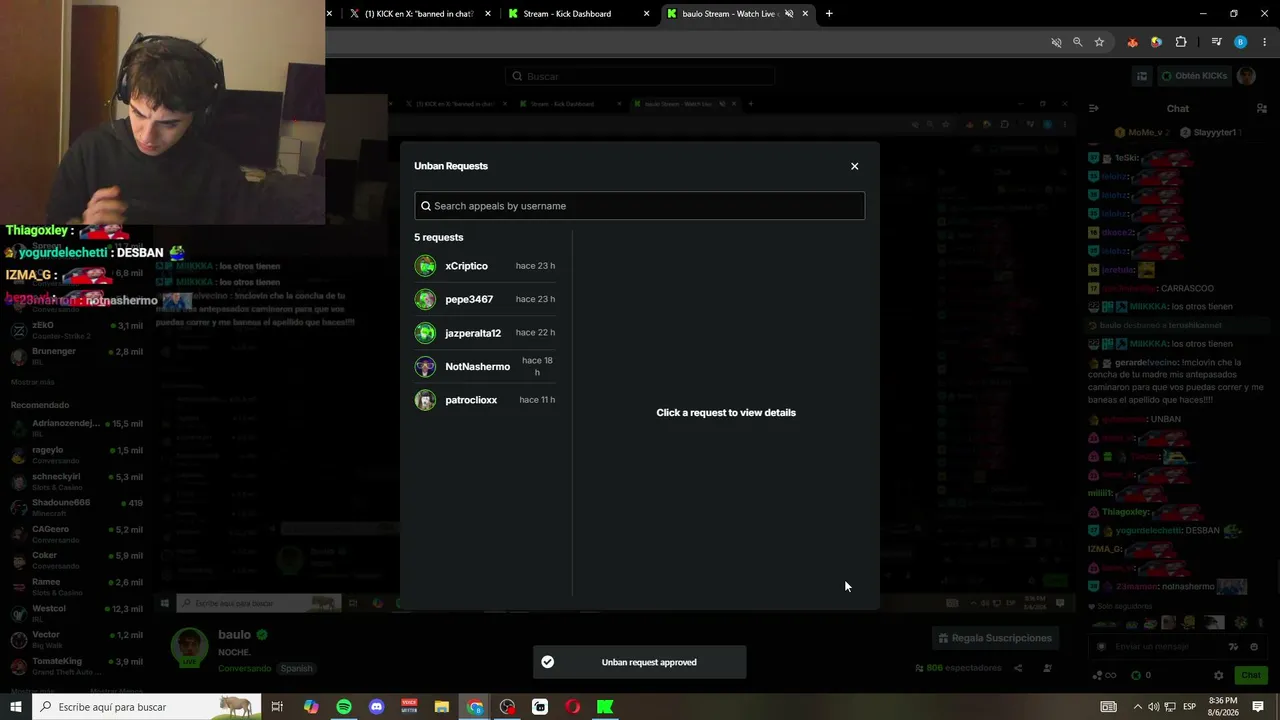Open the zoom magnifier in address bar
Image resolution: width=1280 pixels, height=720 pixels.
click(1077, 42)
